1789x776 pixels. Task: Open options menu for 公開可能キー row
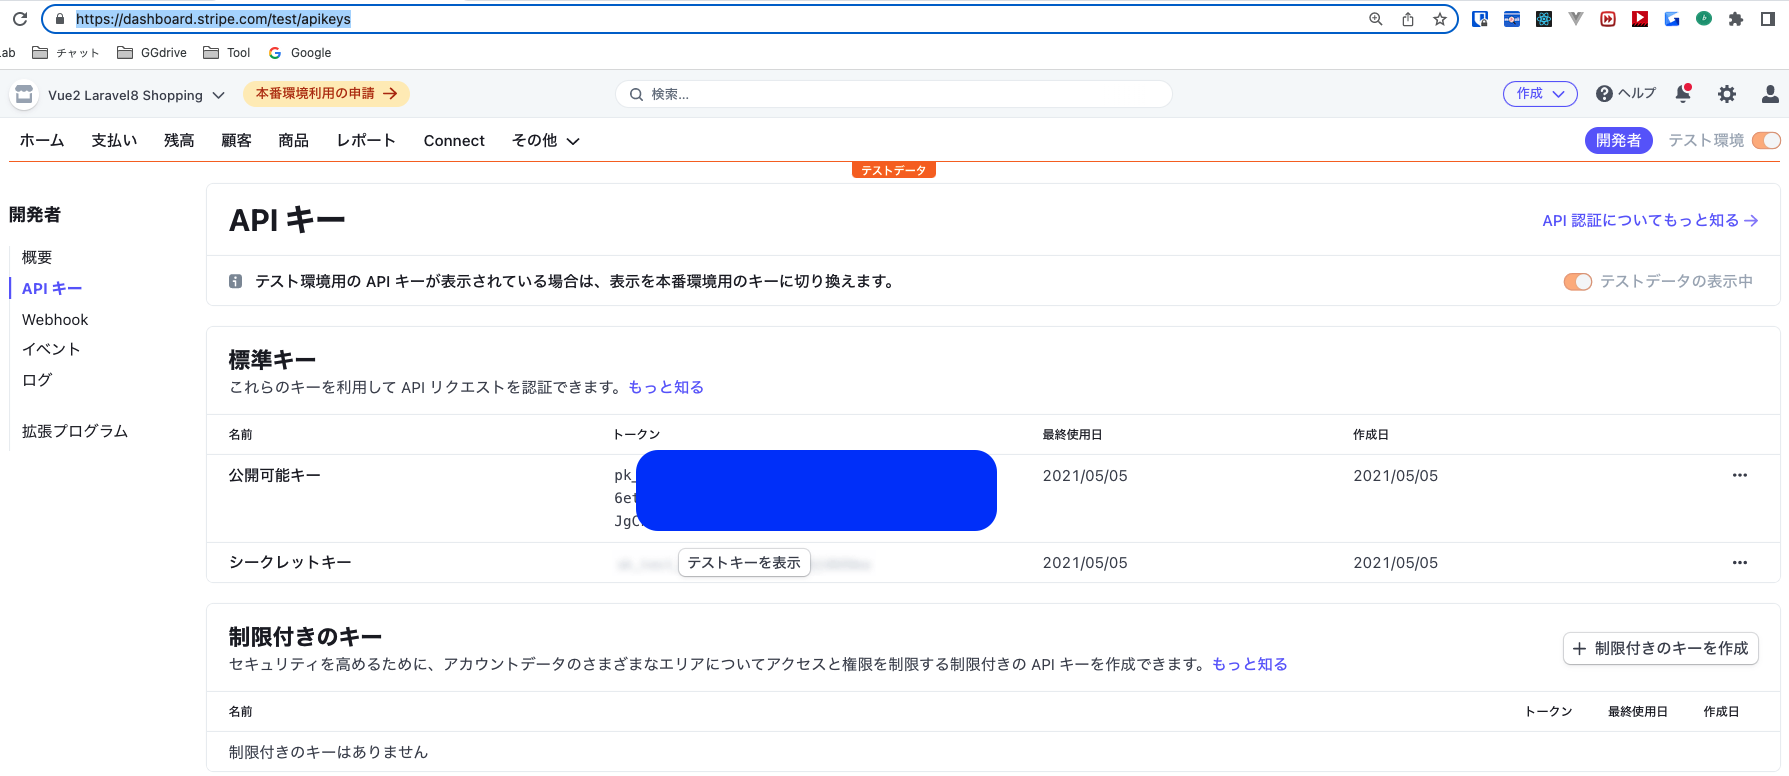1740,476
